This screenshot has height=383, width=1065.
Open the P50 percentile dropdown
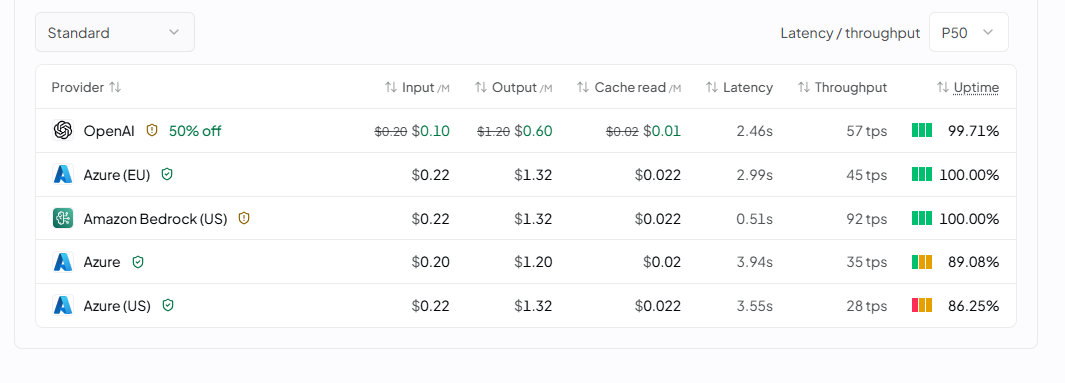coord(969,32)
